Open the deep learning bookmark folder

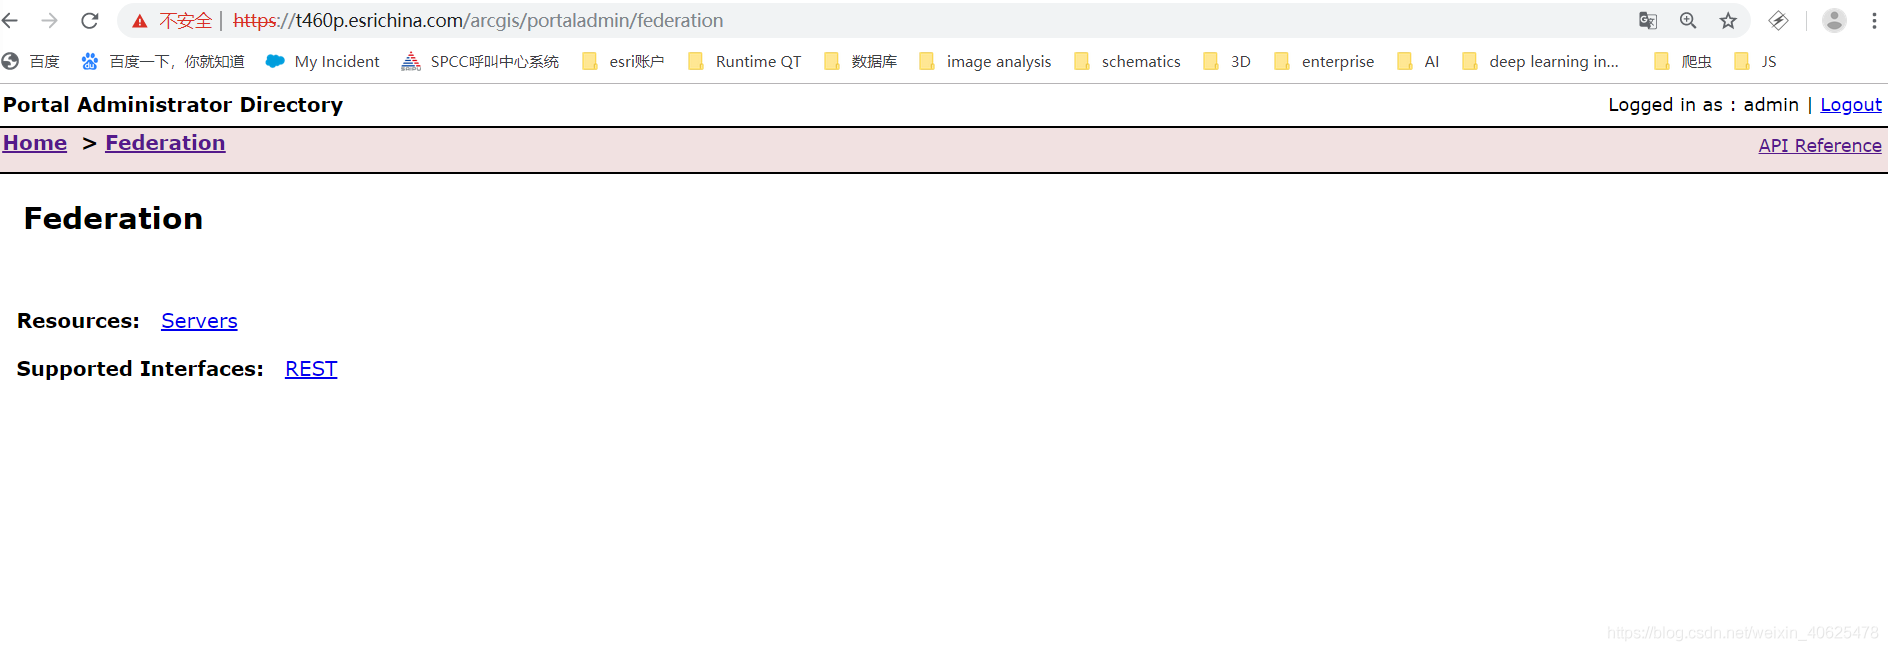tap(1540, 61)
